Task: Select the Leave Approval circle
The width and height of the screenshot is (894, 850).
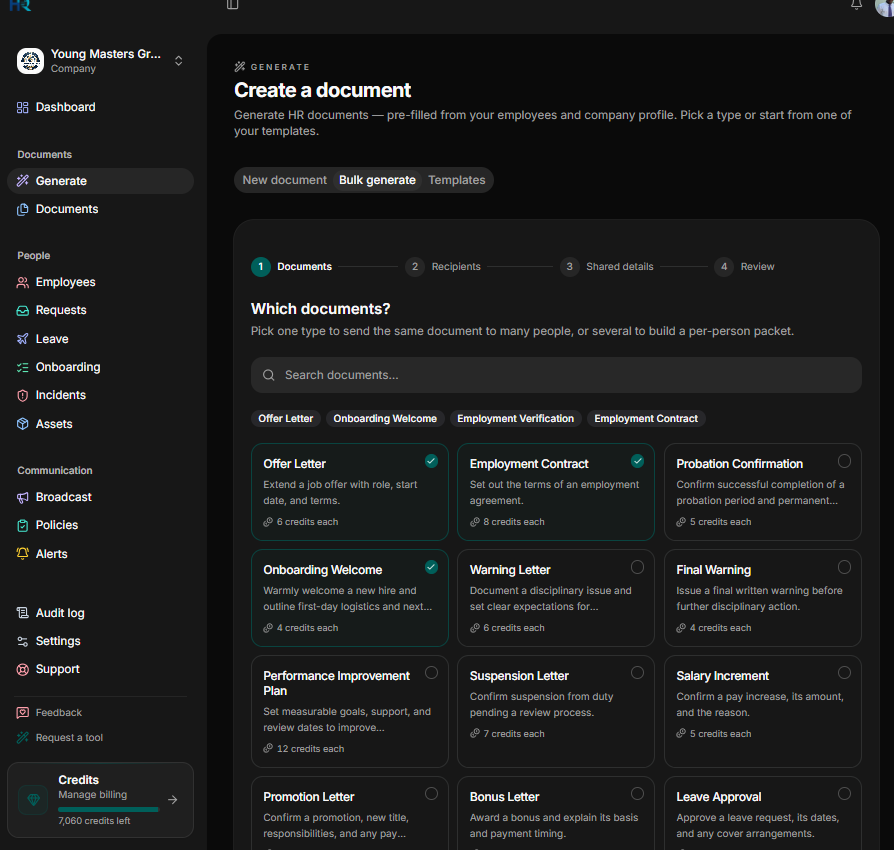Action: coord(844,794)
